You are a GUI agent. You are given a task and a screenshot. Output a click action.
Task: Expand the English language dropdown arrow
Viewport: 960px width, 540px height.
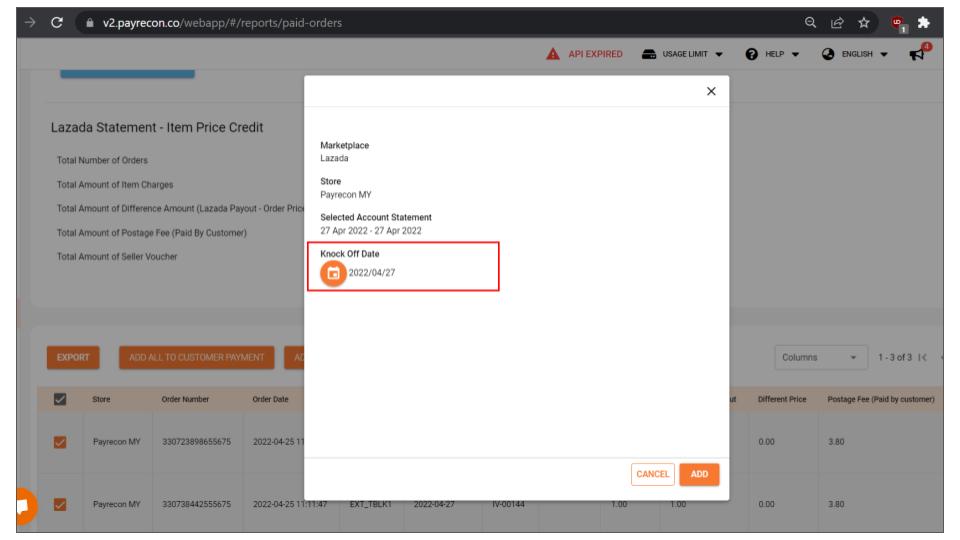pos(884,54)
